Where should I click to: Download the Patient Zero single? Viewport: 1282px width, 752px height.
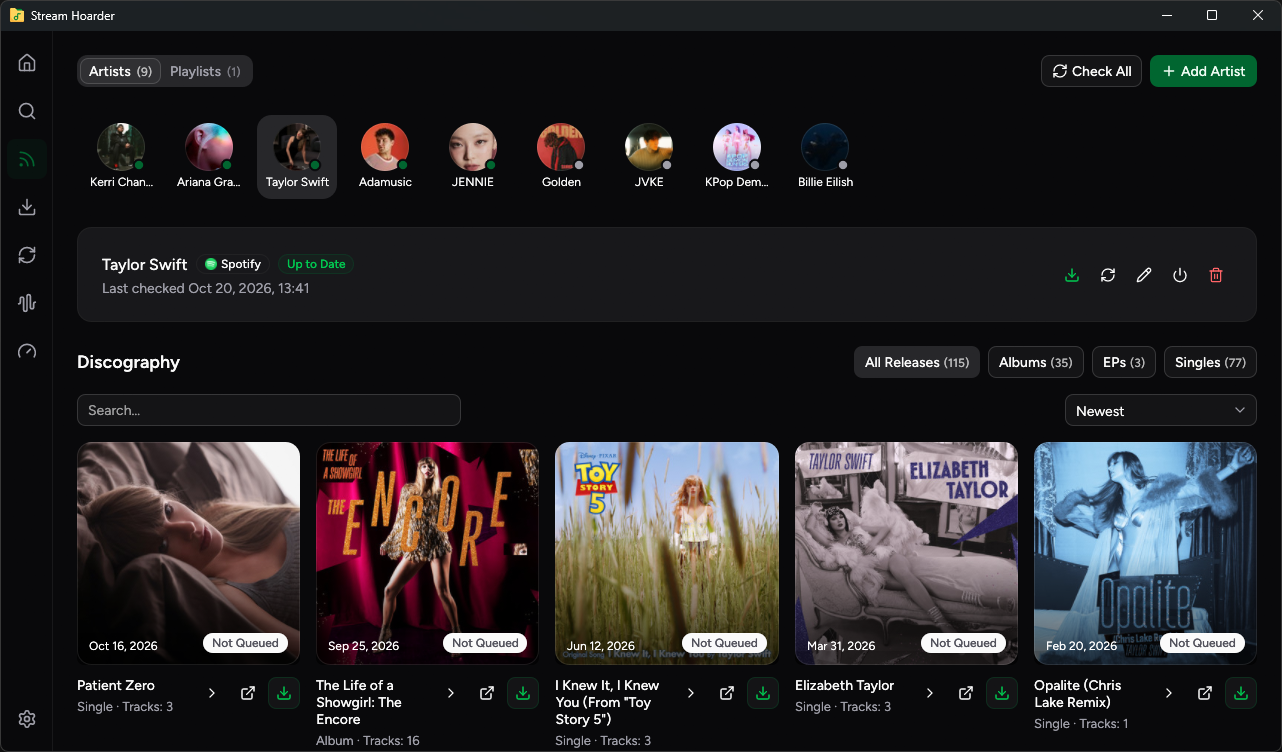284,693
